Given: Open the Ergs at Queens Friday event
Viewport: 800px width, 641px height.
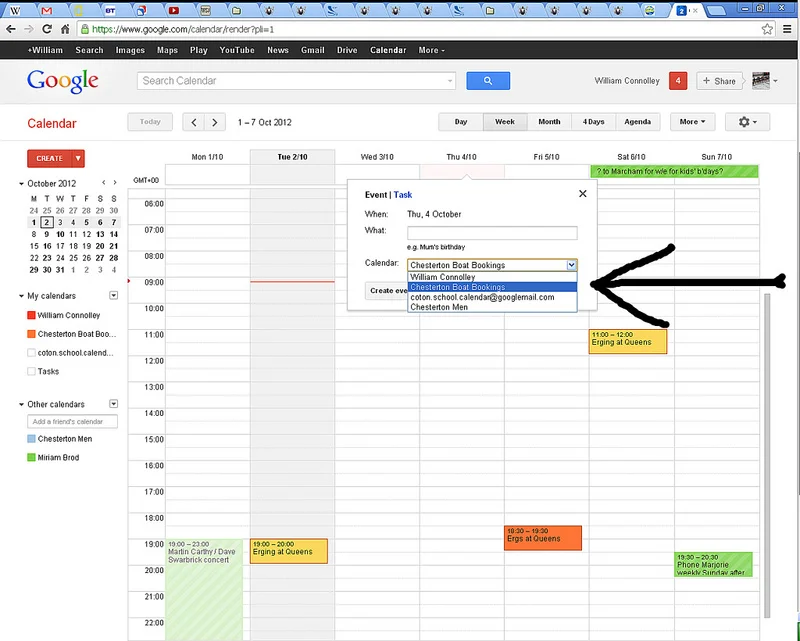Looking at the screenshot, I should click(543, 538).
